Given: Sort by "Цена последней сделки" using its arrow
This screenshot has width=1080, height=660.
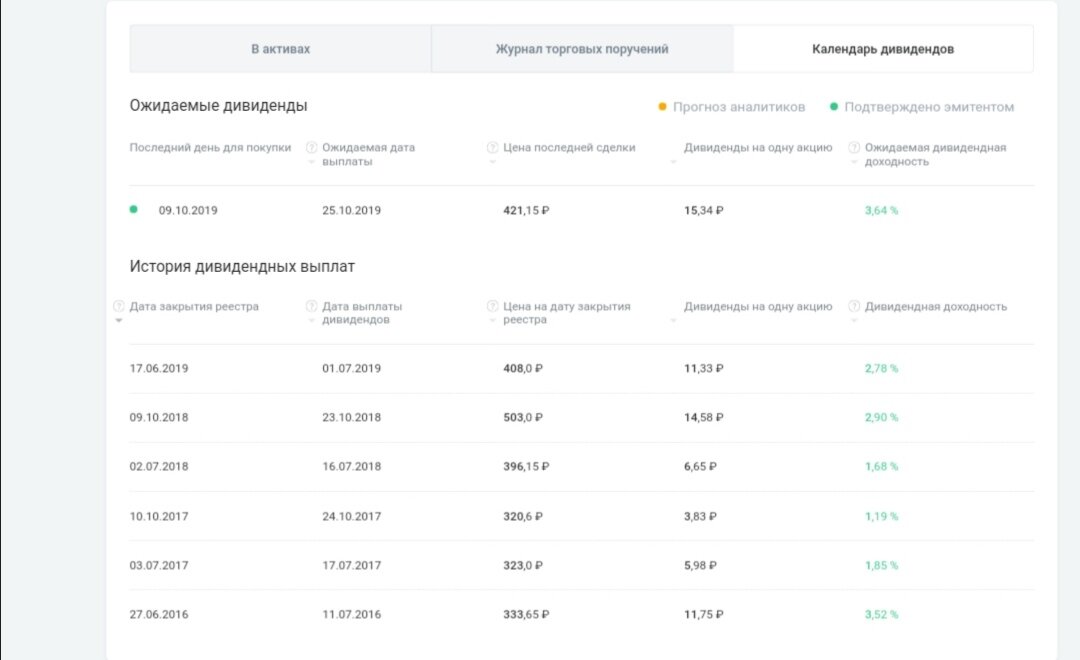Looking at the screenshot, I should [492, 162].
